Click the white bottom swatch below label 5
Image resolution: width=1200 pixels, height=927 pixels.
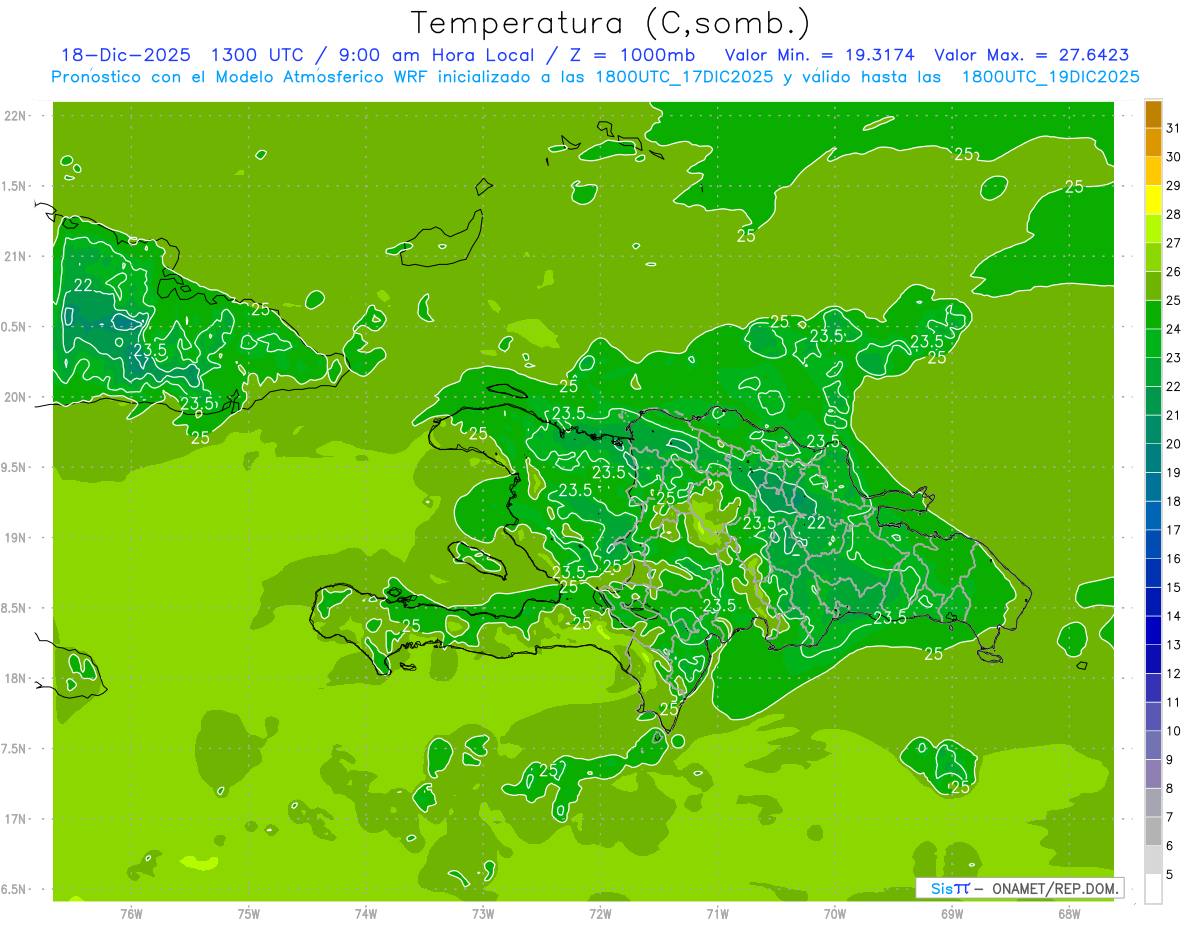tap(1153, 889)
